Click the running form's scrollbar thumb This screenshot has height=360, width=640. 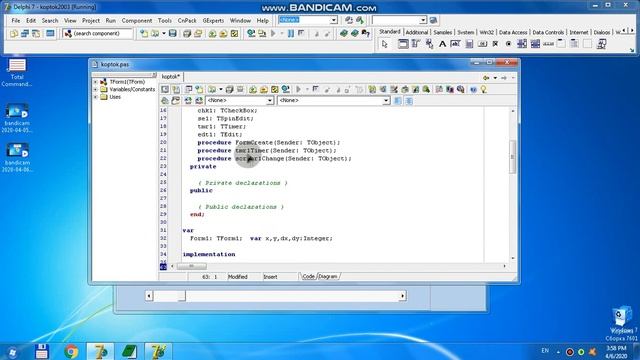[181, 296]
